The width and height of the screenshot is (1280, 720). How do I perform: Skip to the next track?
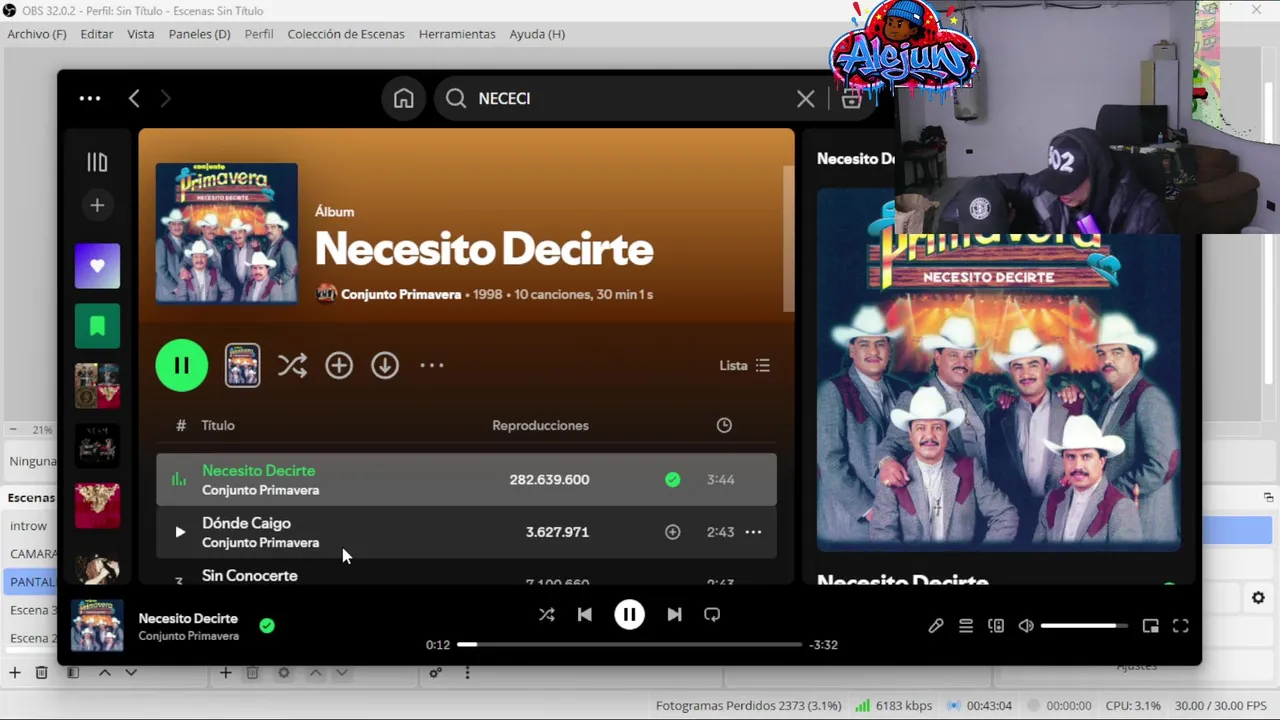tap(674, 615)
